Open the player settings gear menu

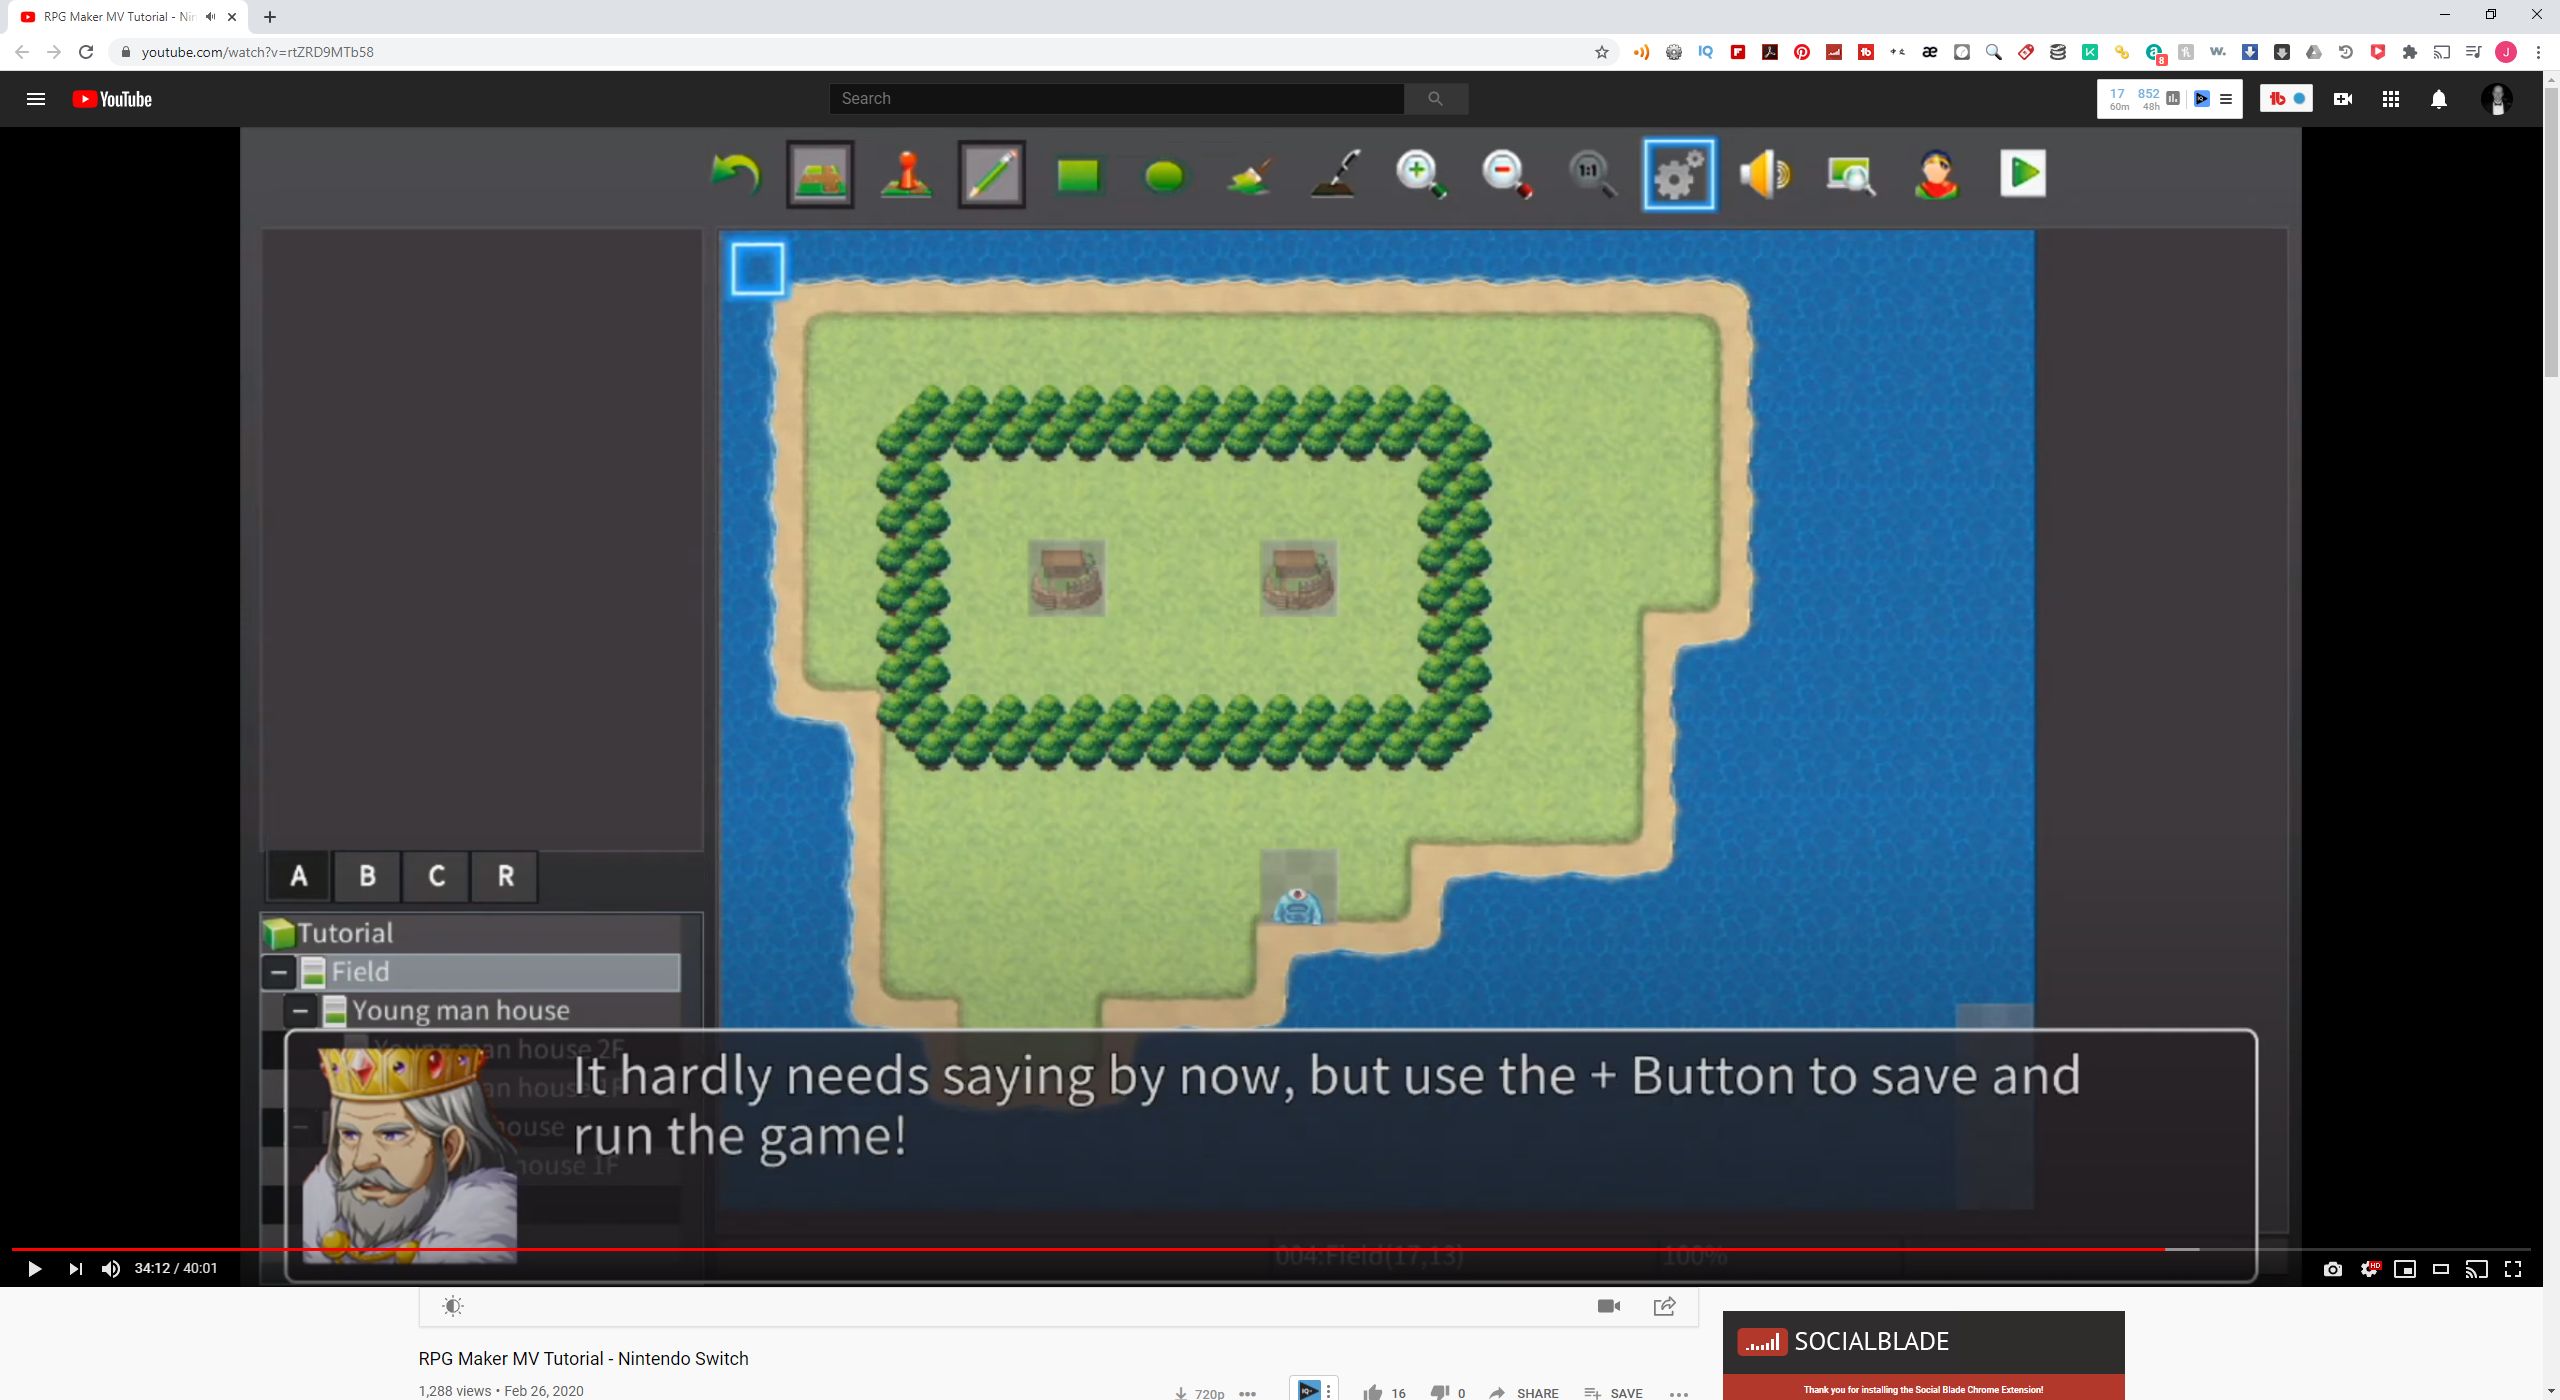click(2369, 1269)
